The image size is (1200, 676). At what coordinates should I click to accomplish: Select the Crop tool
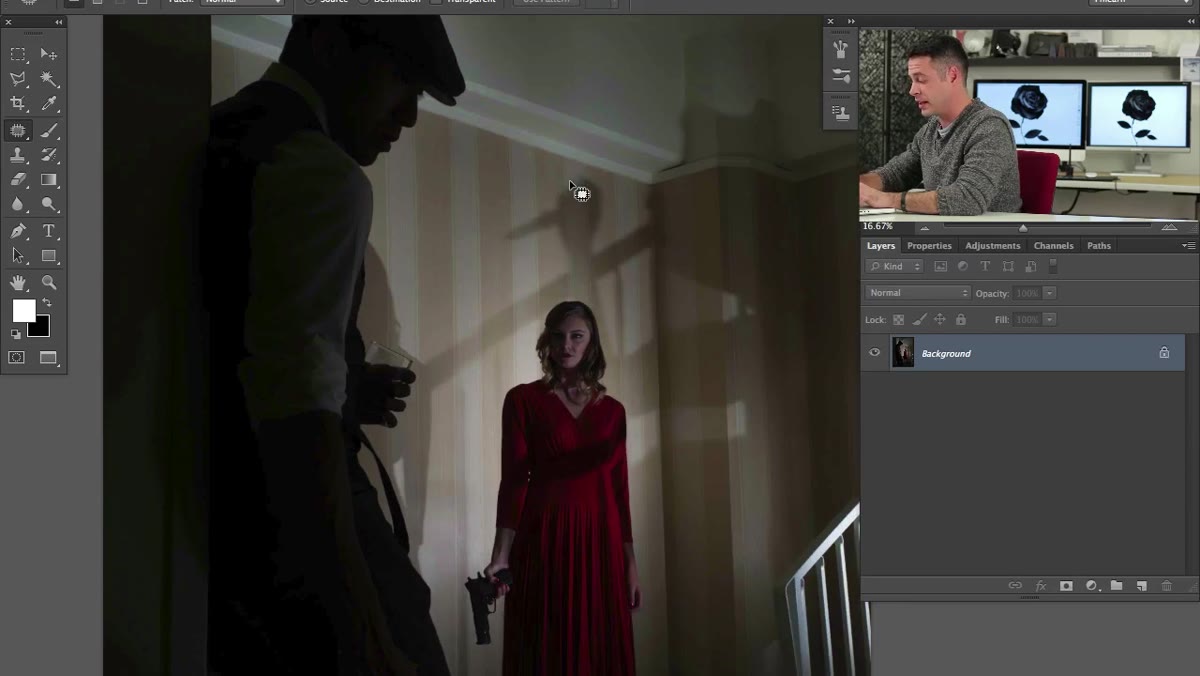point(18,104)
